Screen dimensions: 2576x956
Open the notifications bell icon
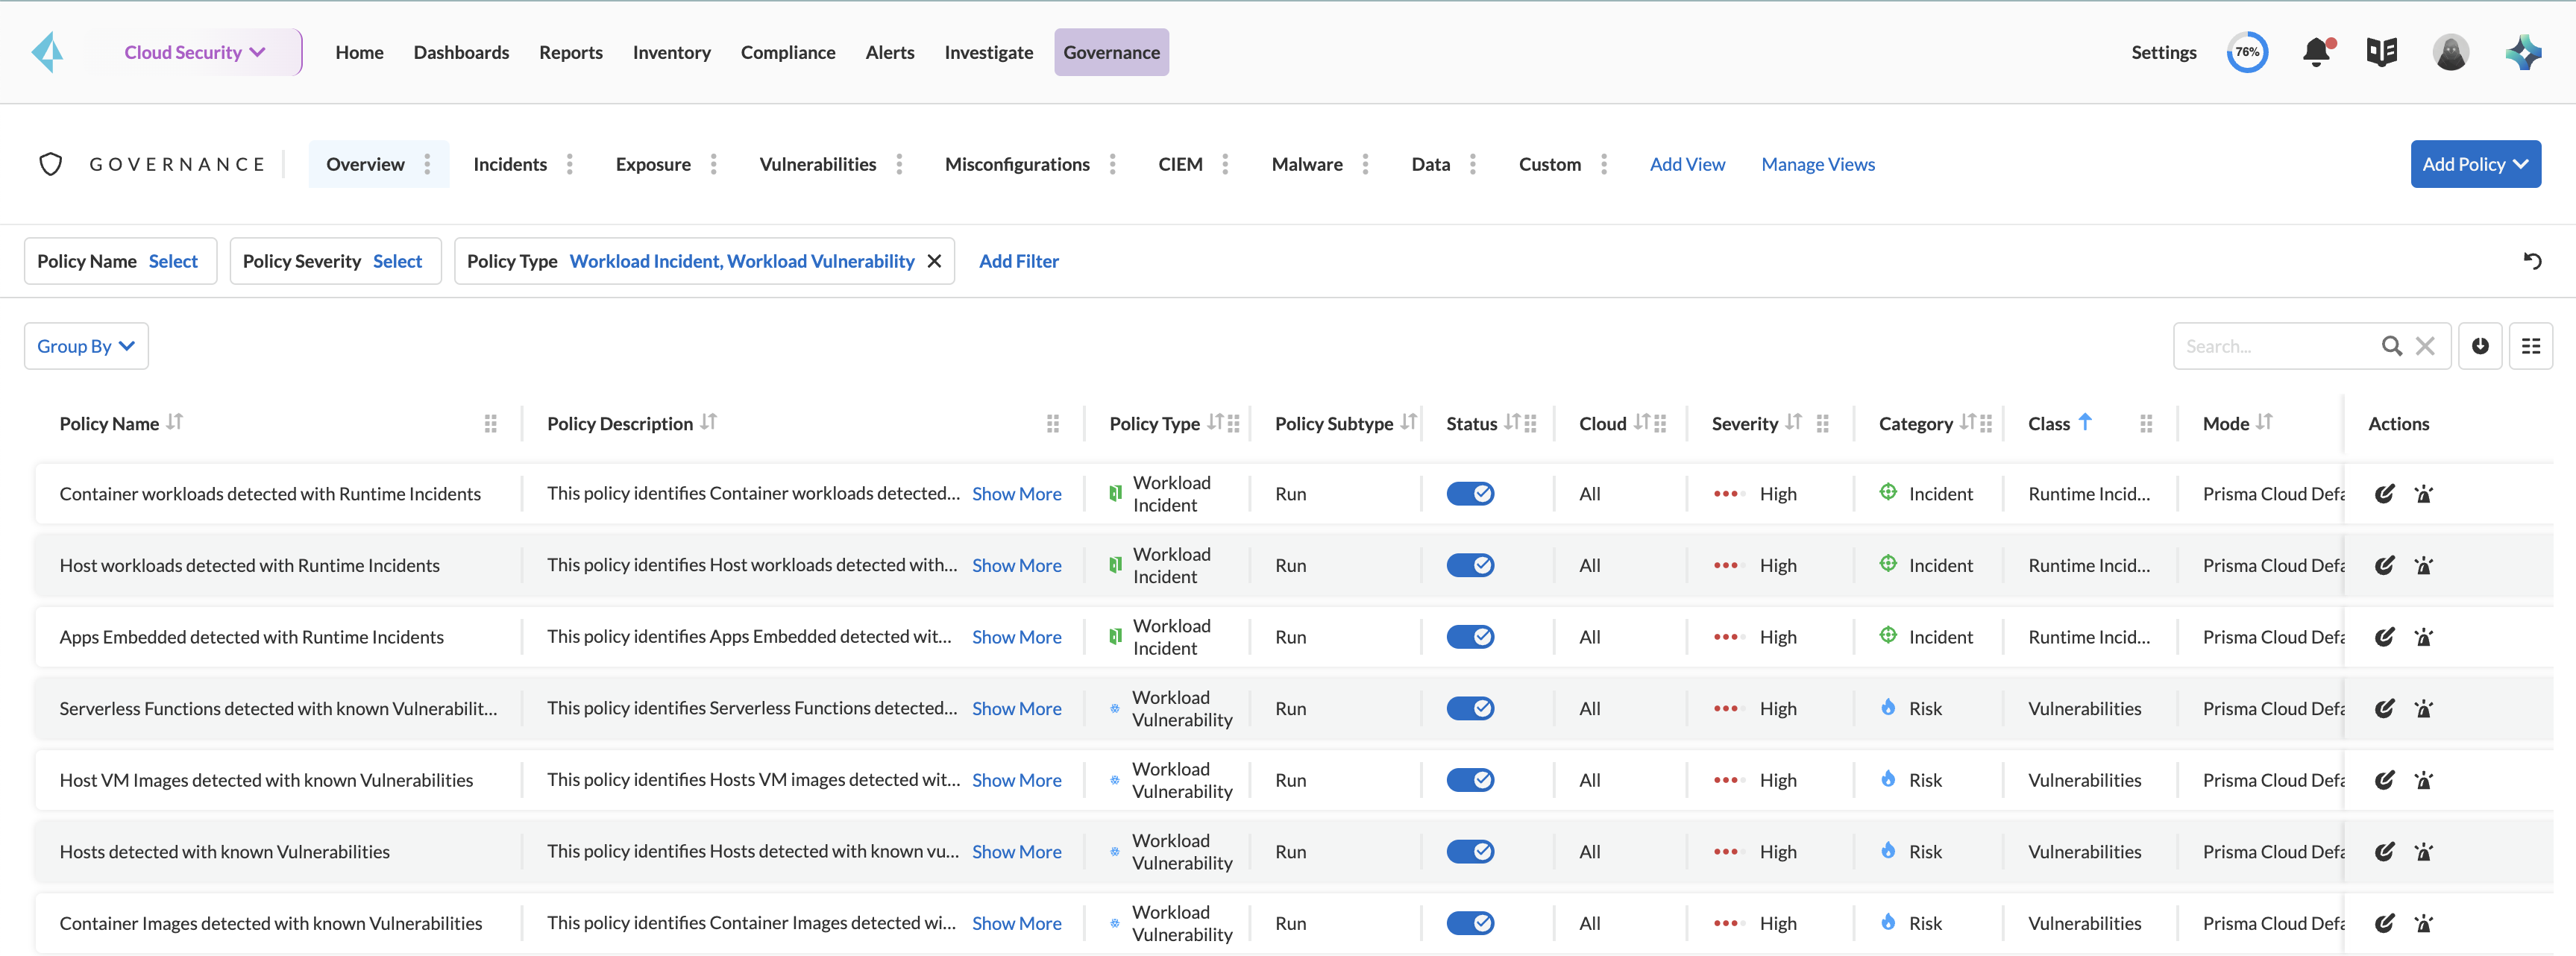2316,52
